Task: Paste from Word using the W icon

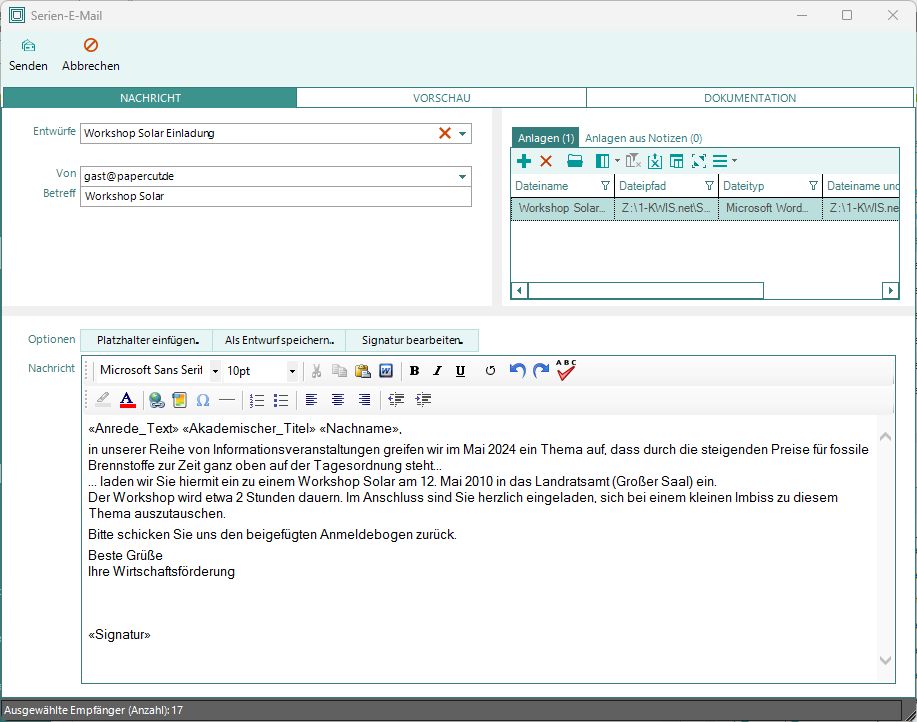Action: 386,371
